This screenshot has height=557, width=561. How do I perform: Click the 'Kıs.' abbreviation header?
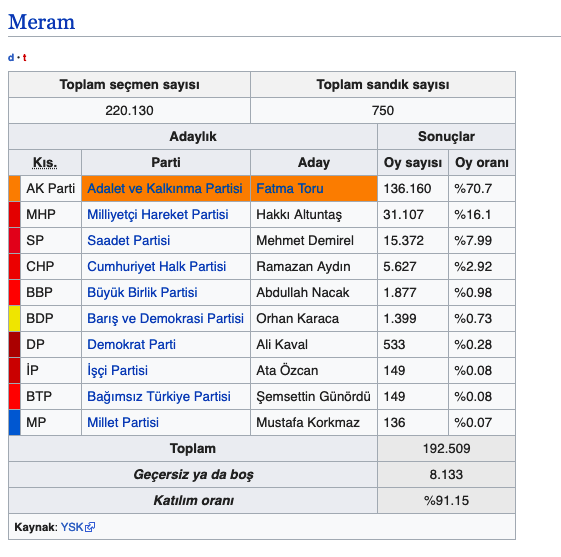(45, 162)
